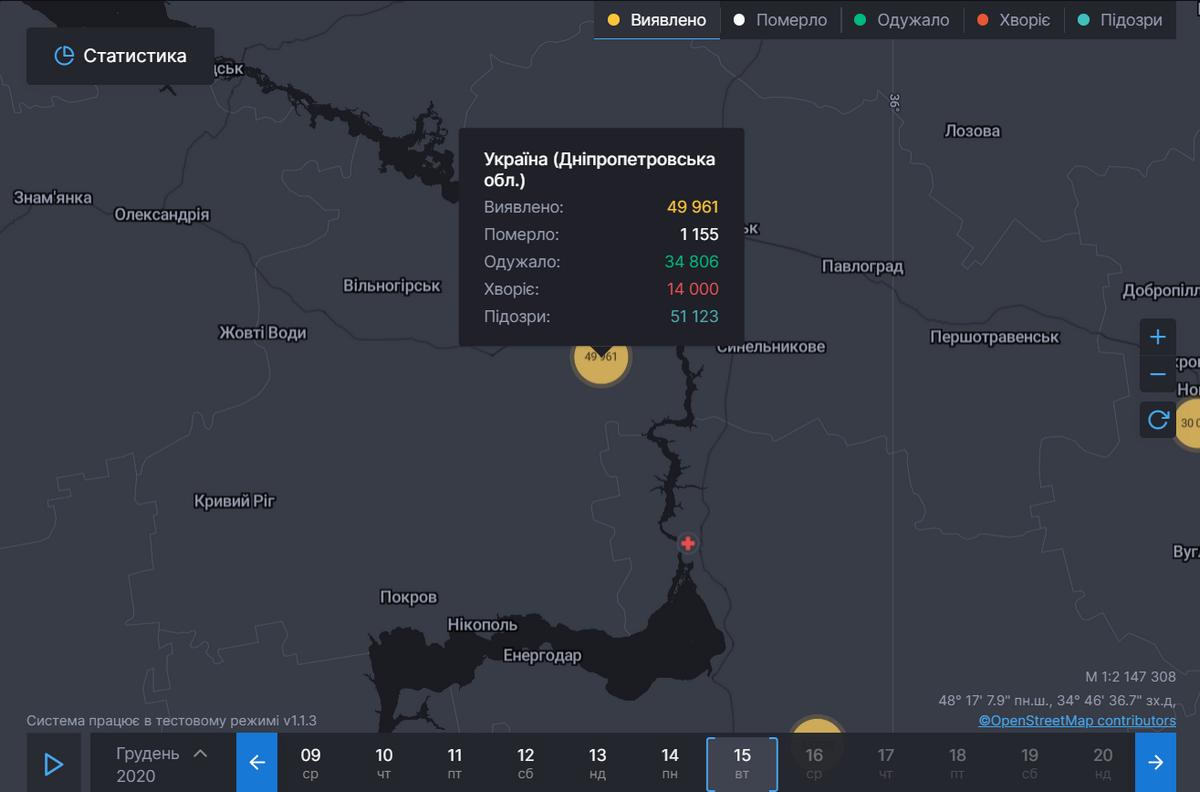Click the Хворіє value 14 000
This screenshot has width=1200, height=792.
(692, 289)
